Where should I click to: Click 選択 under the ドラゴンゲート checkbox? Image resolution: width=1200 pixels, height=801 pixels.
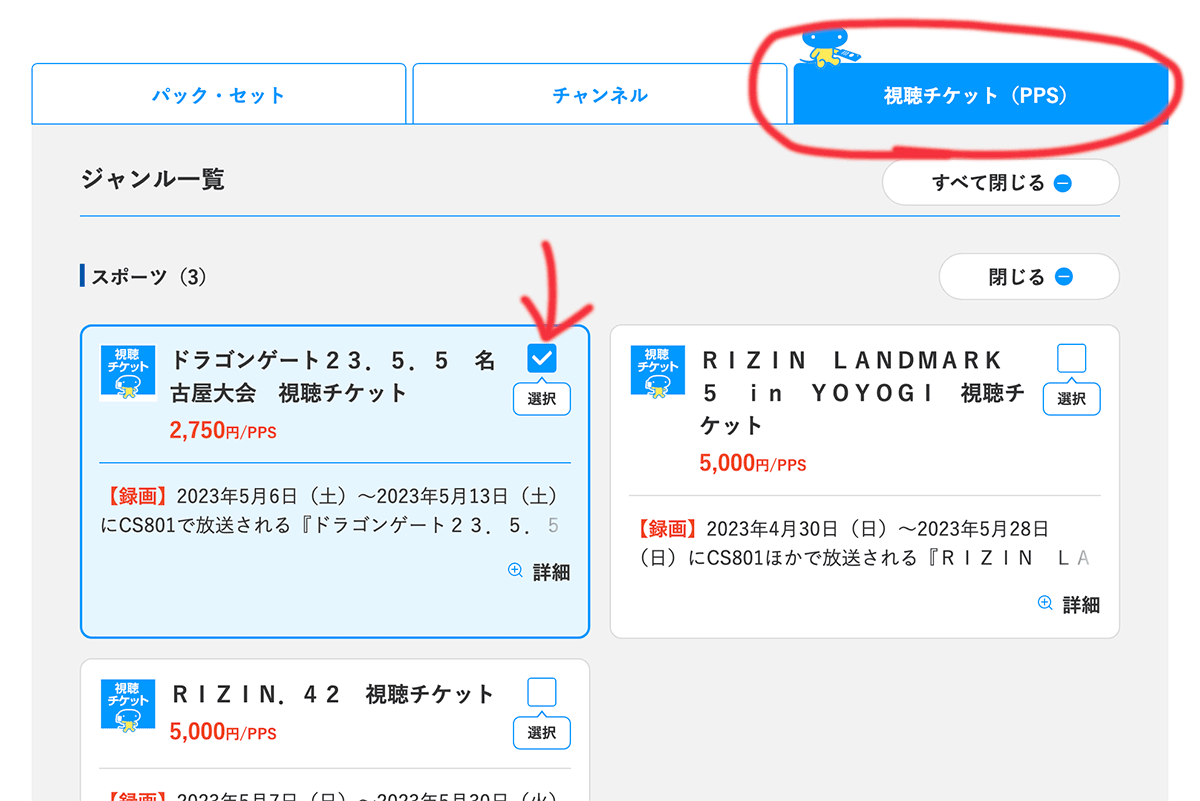[x=541, y=399]
